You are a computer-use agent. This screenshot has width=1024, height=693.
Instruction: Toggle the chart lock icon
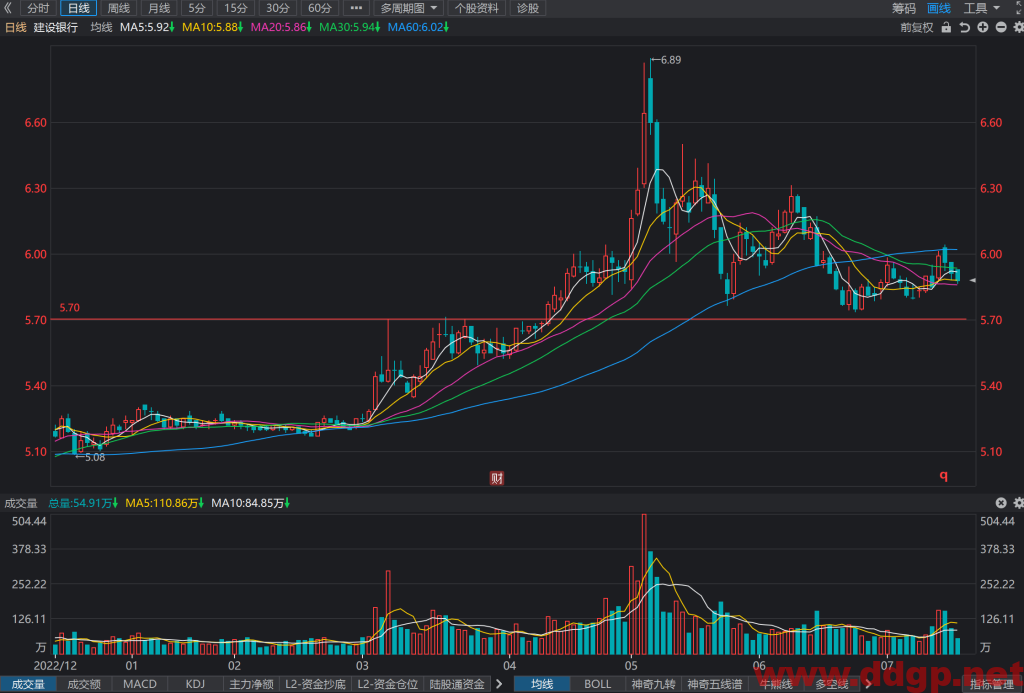[x=946, y=27]
